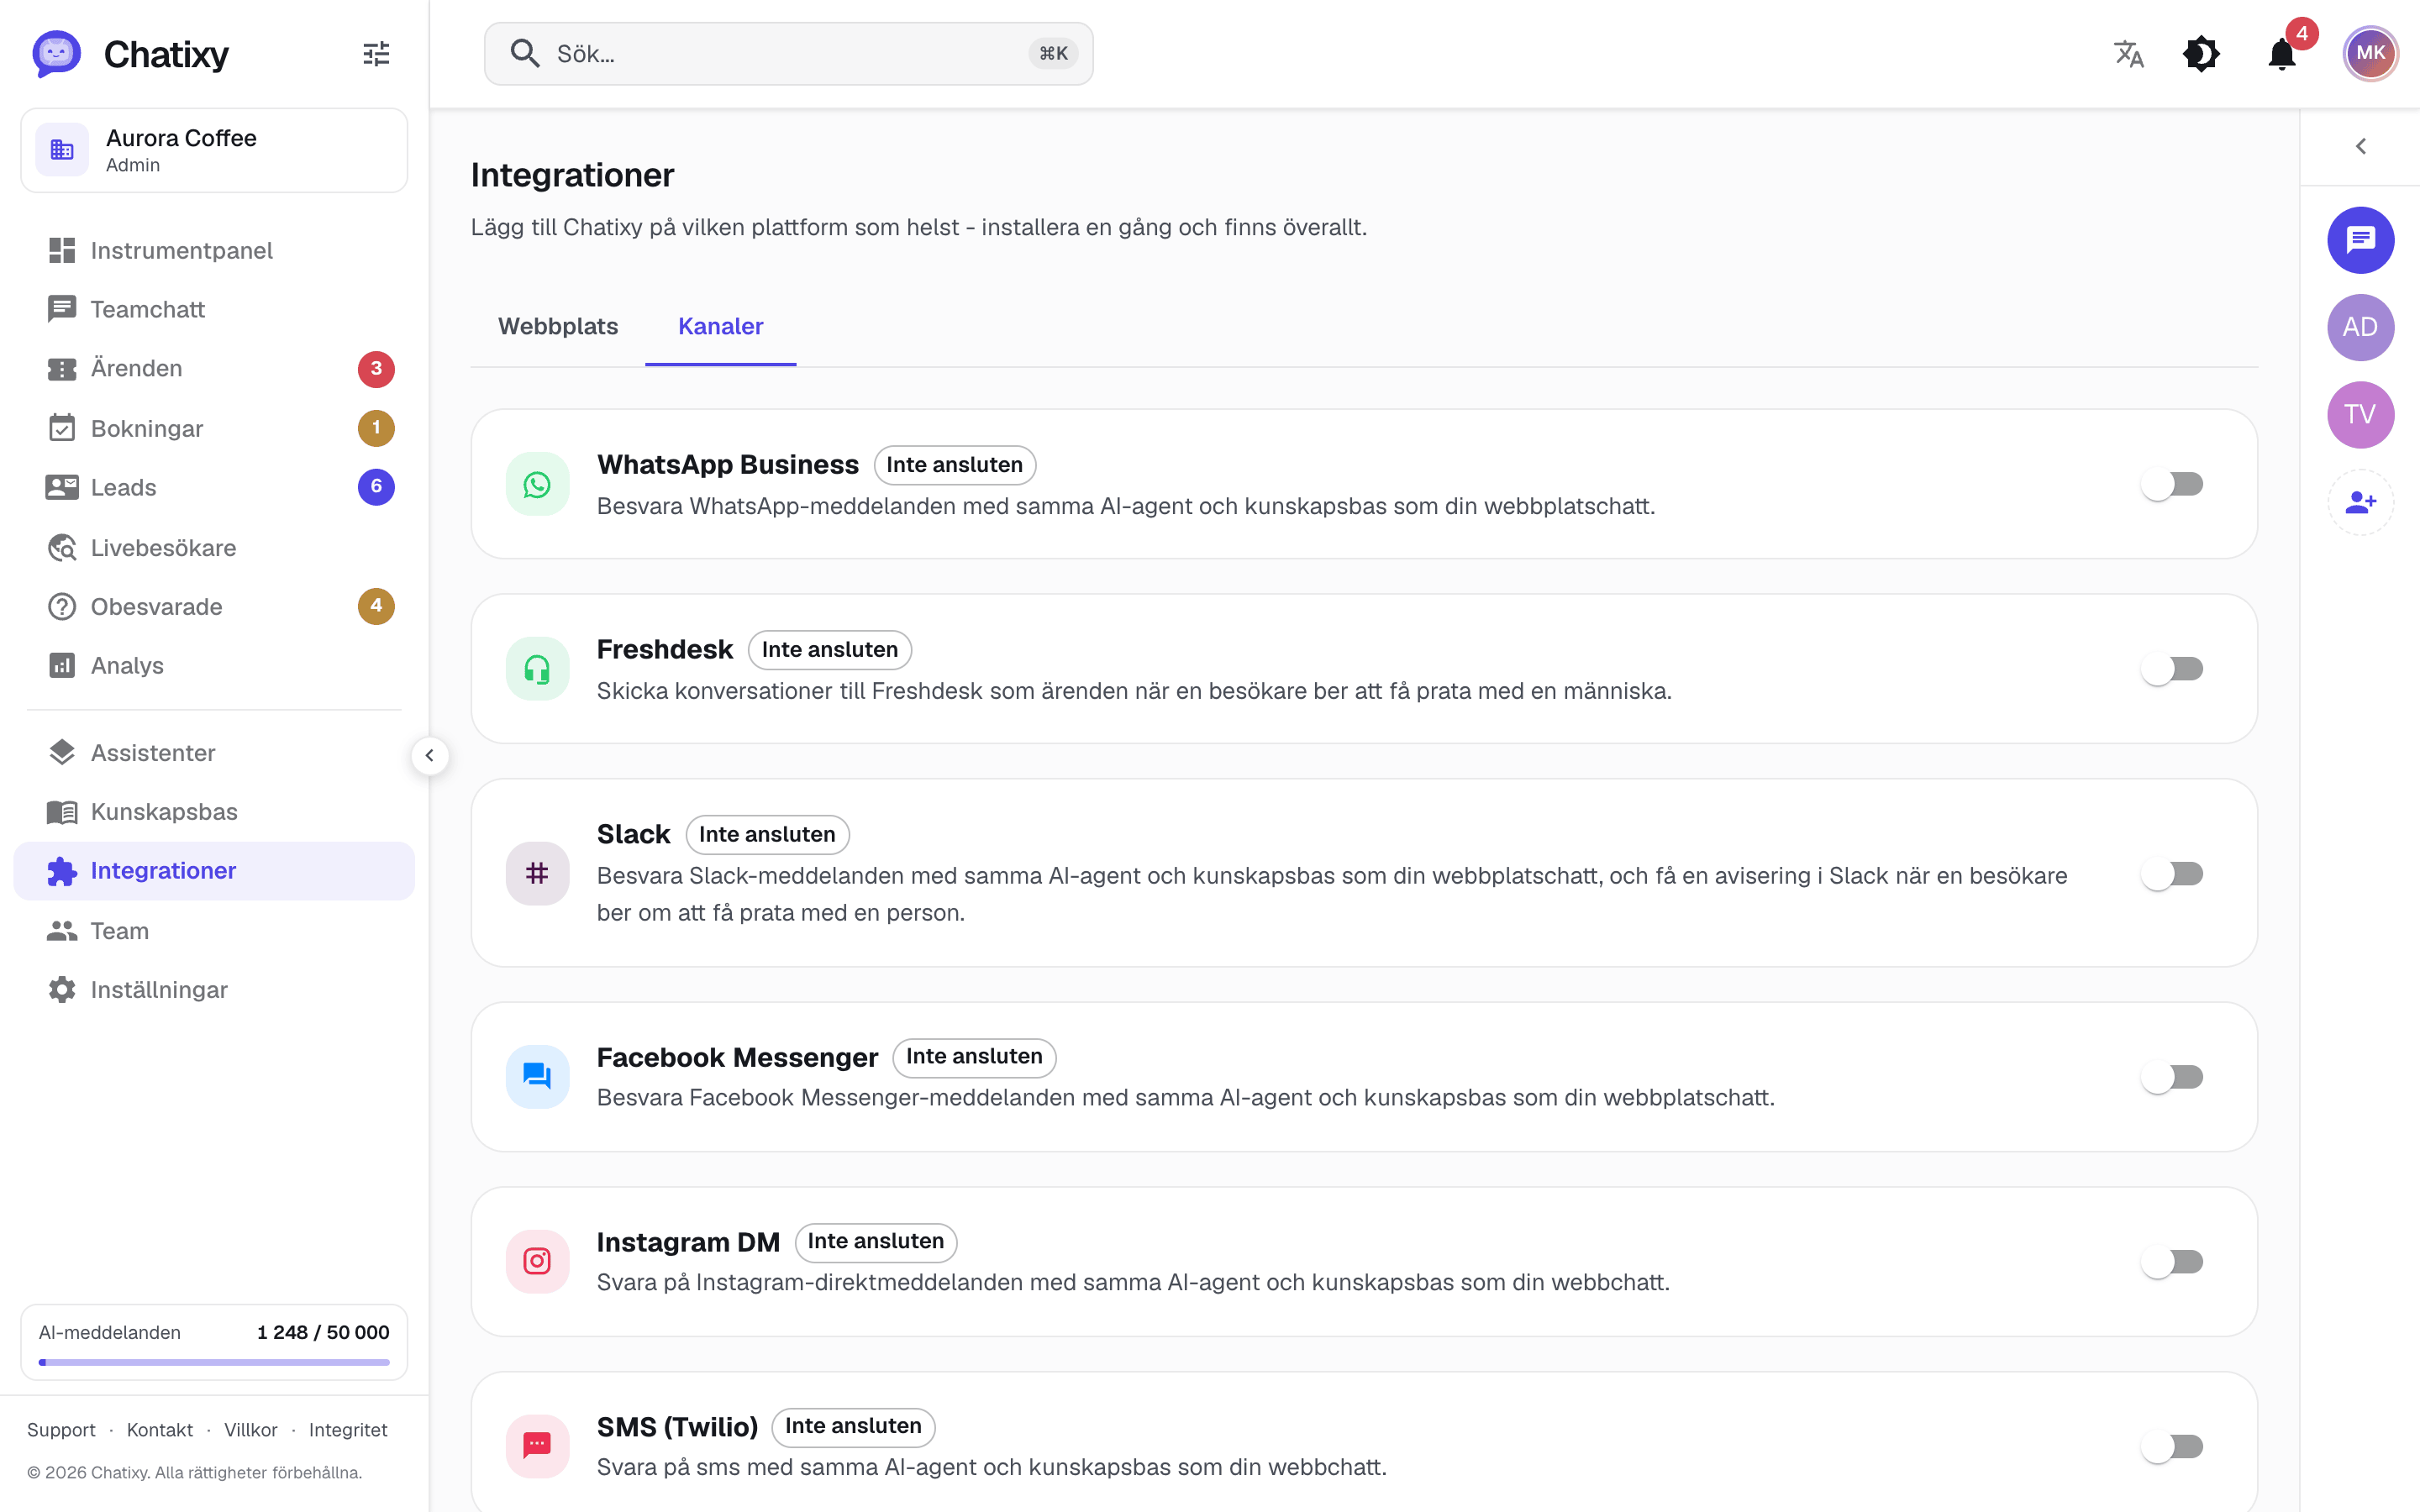
Task: Click the Aurora Coffee building icon
Action: 62,150
